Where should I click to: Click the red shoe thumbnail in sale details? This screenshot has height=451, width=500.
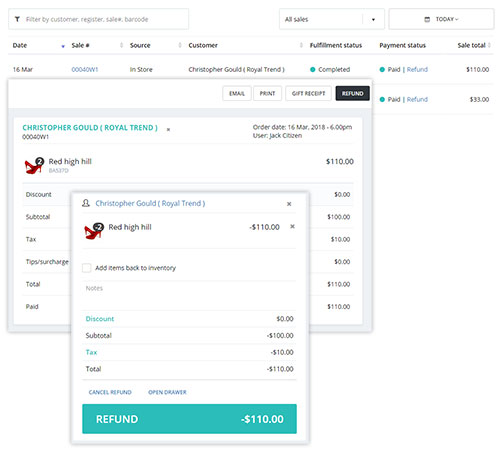pos(34,165)
